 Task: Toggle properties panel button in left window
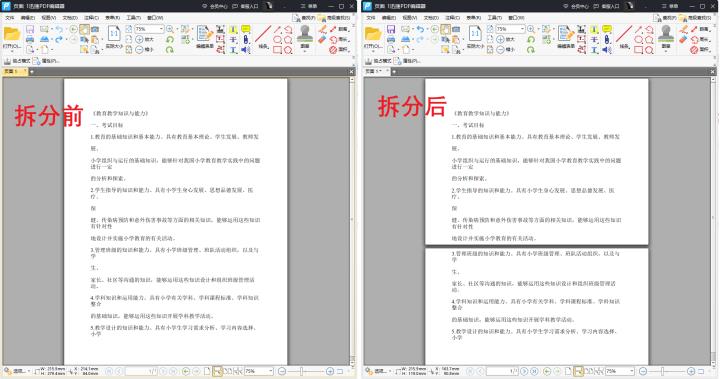click(x=46, y=61)
